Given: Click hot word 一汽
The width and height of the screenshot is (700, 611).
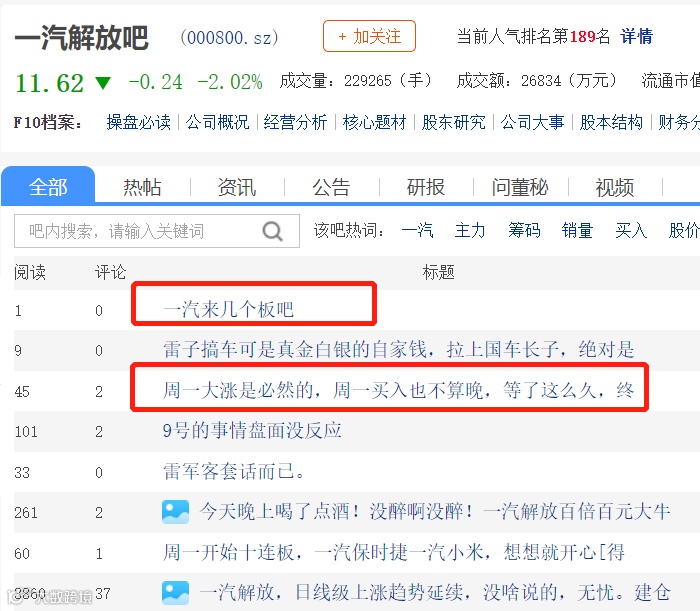Looking at the screenshot, I should [417, 231].
